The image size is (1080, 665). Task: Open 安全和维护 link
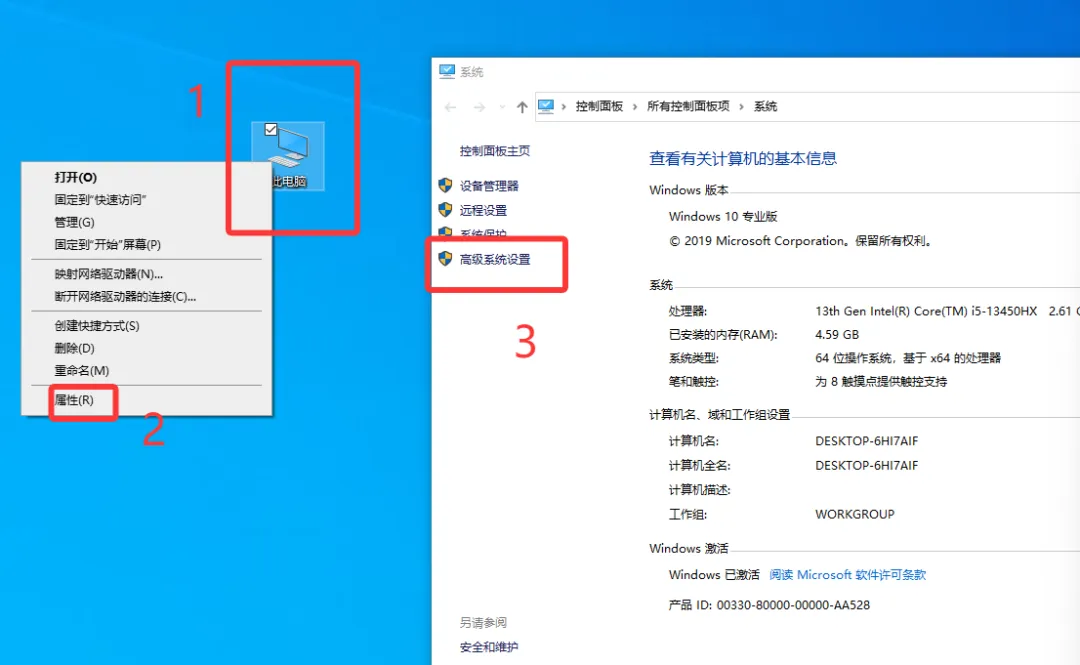pyautogui.click(x=488, y=647)
